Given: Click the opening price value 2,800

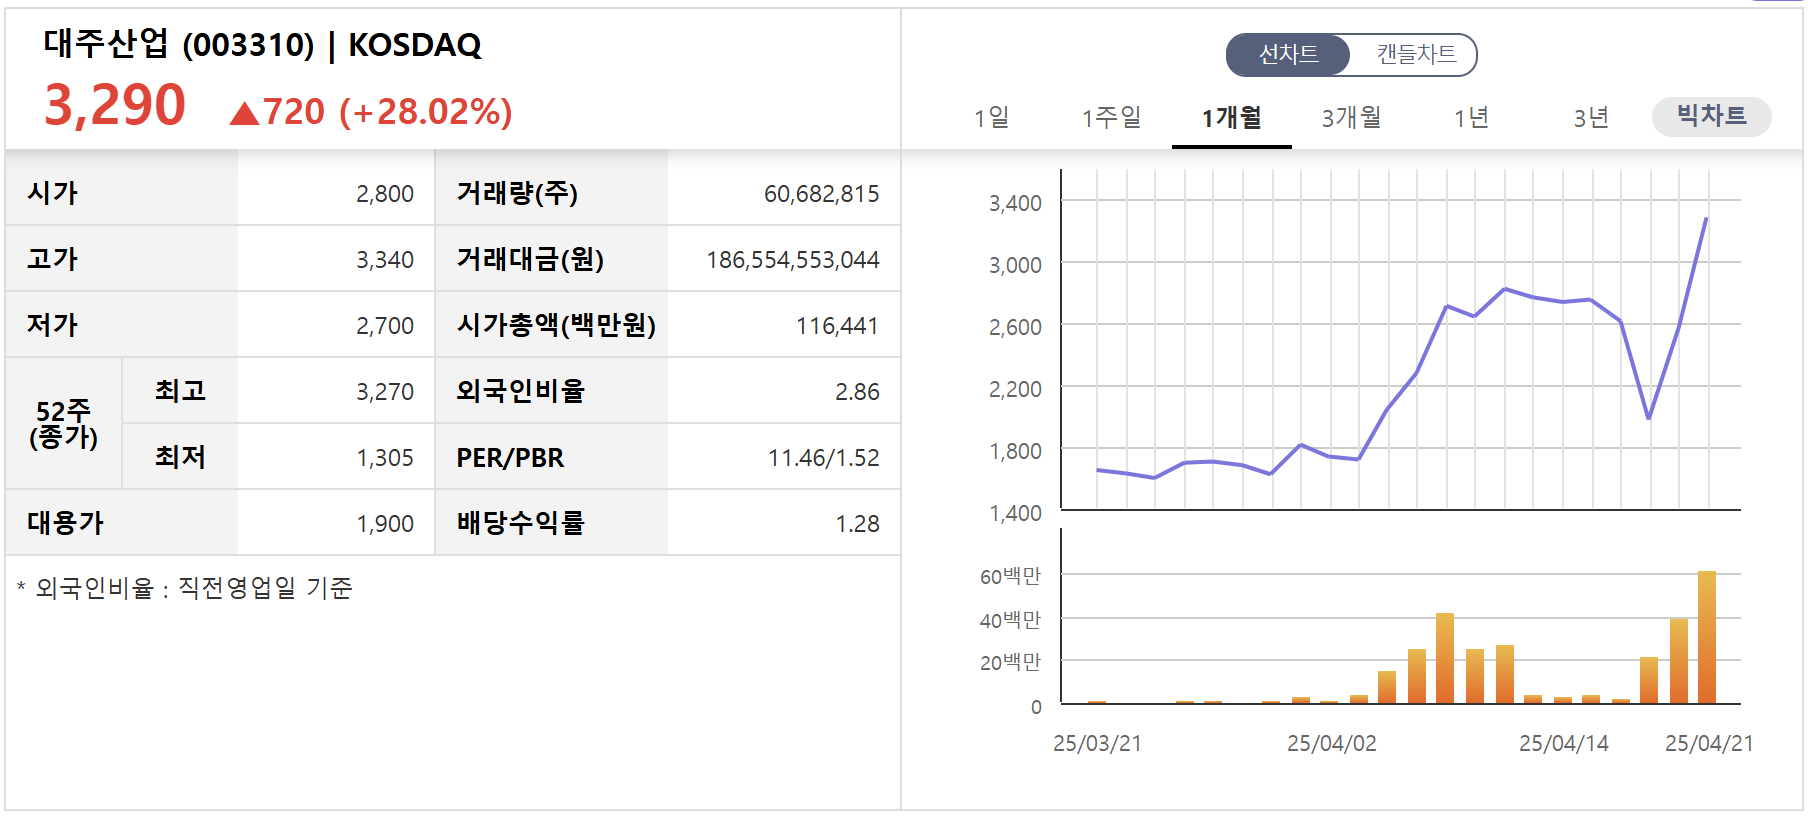Looking at the screenshot, I should 385,194.
